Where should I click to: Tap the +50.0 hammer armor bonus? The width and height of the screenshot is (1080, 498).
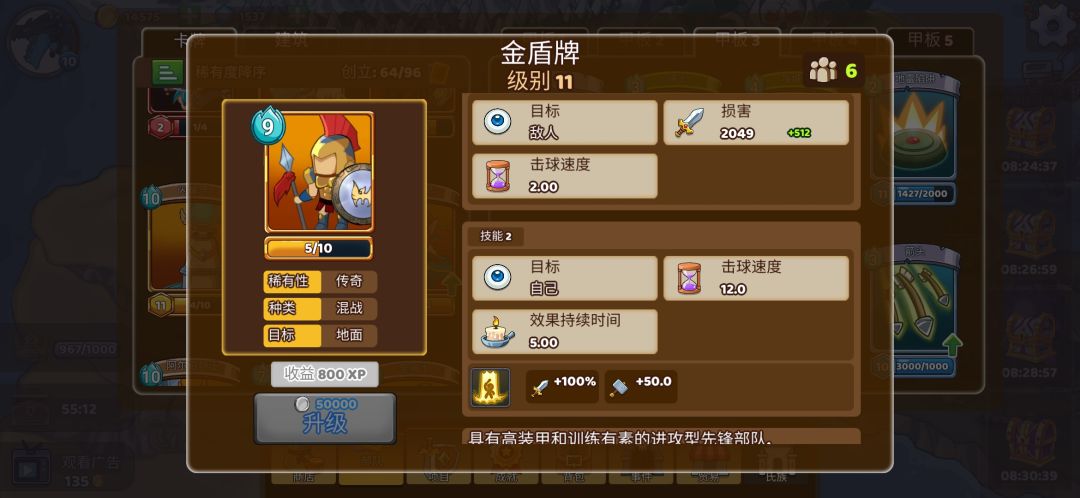641,387
